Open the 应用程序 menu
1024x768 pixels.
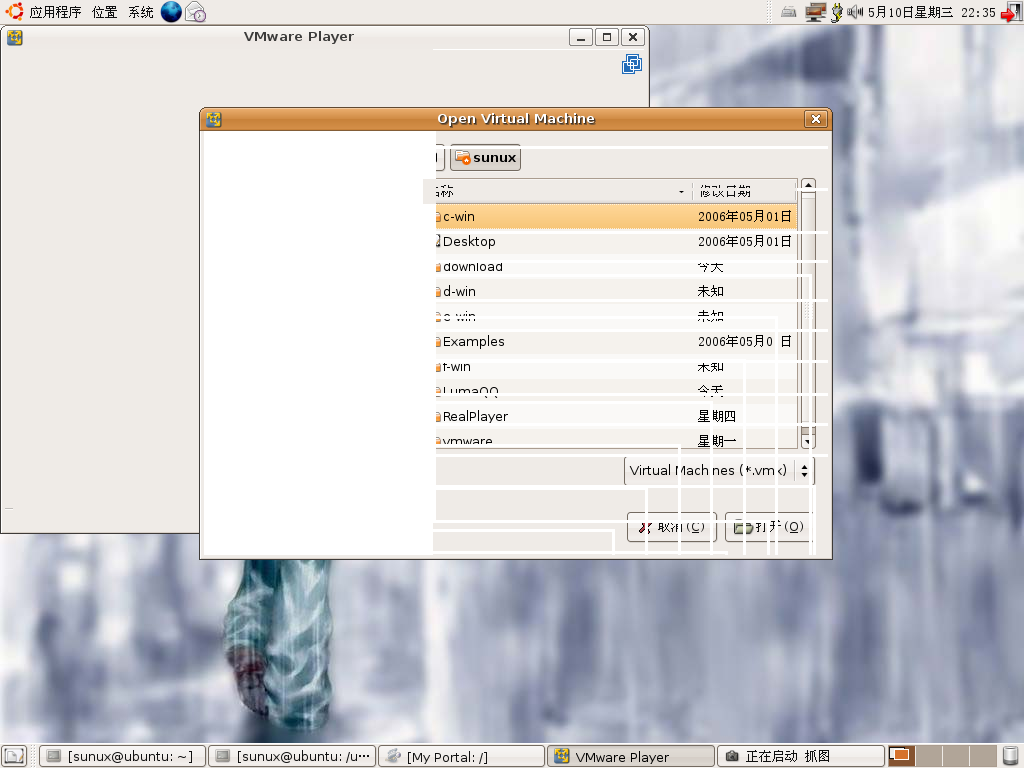[x=55, y=12]
